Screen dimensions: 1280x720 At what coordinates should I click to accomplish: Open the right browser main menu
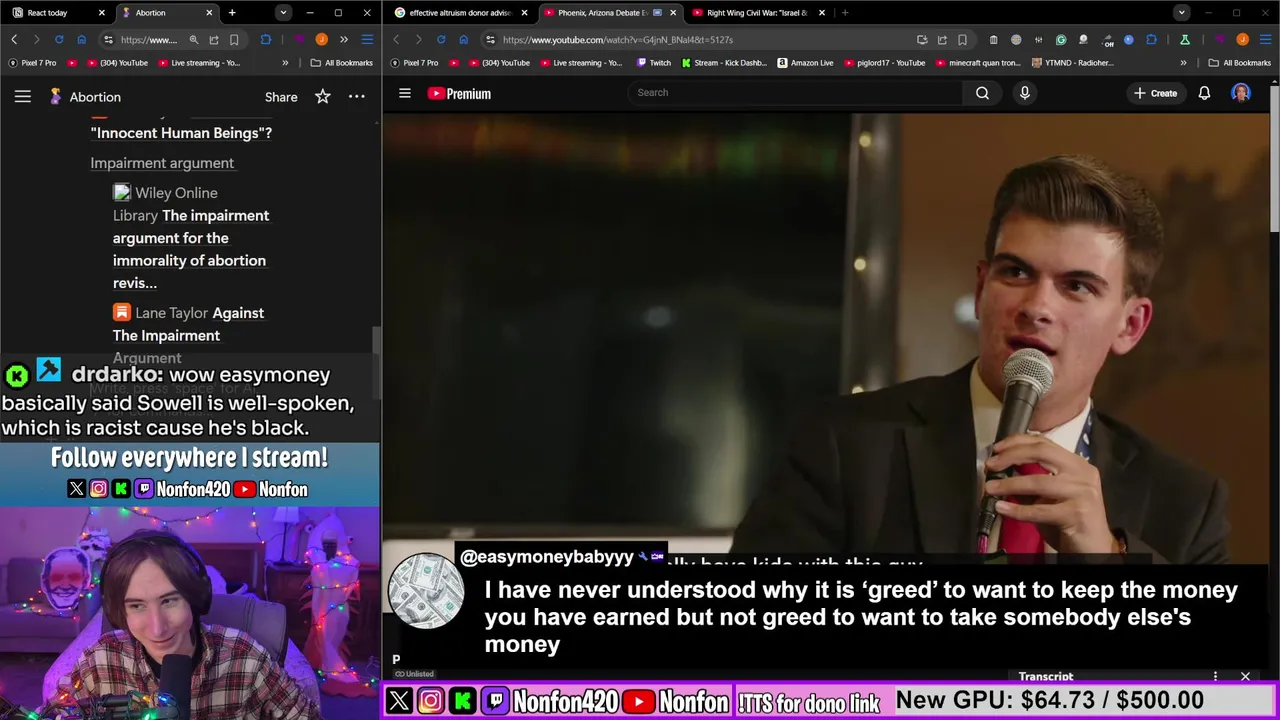pyautogui.click(x=1265, y=40)
